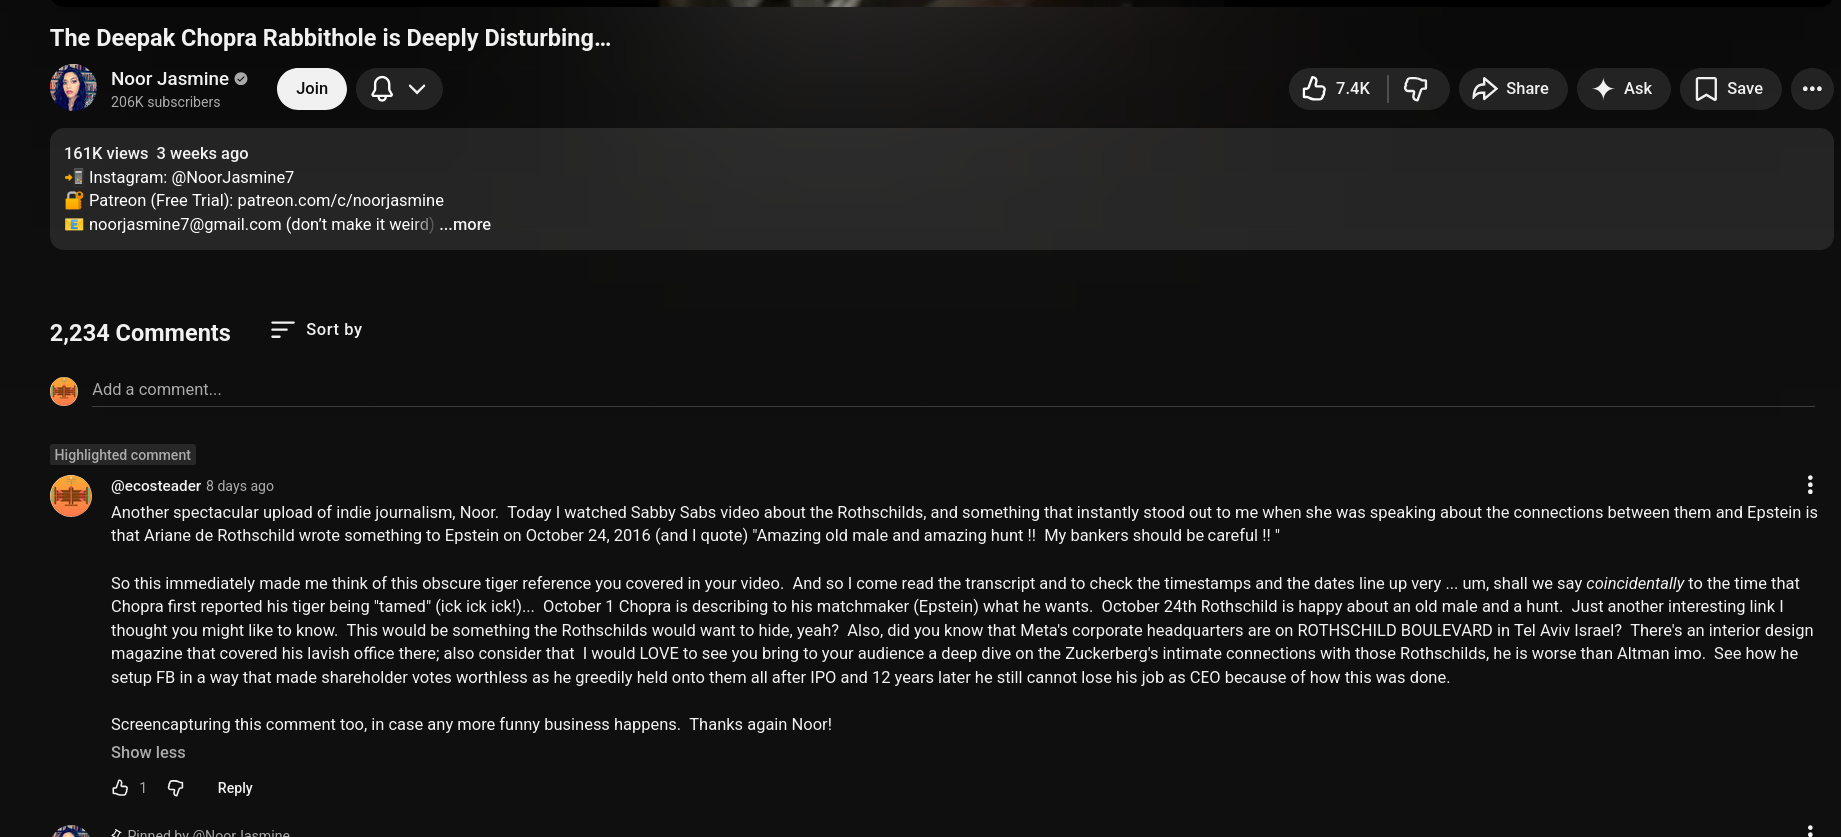Open the video's more actions menu
Screen dimensions: 1842x837
(x=1812, y=89)
